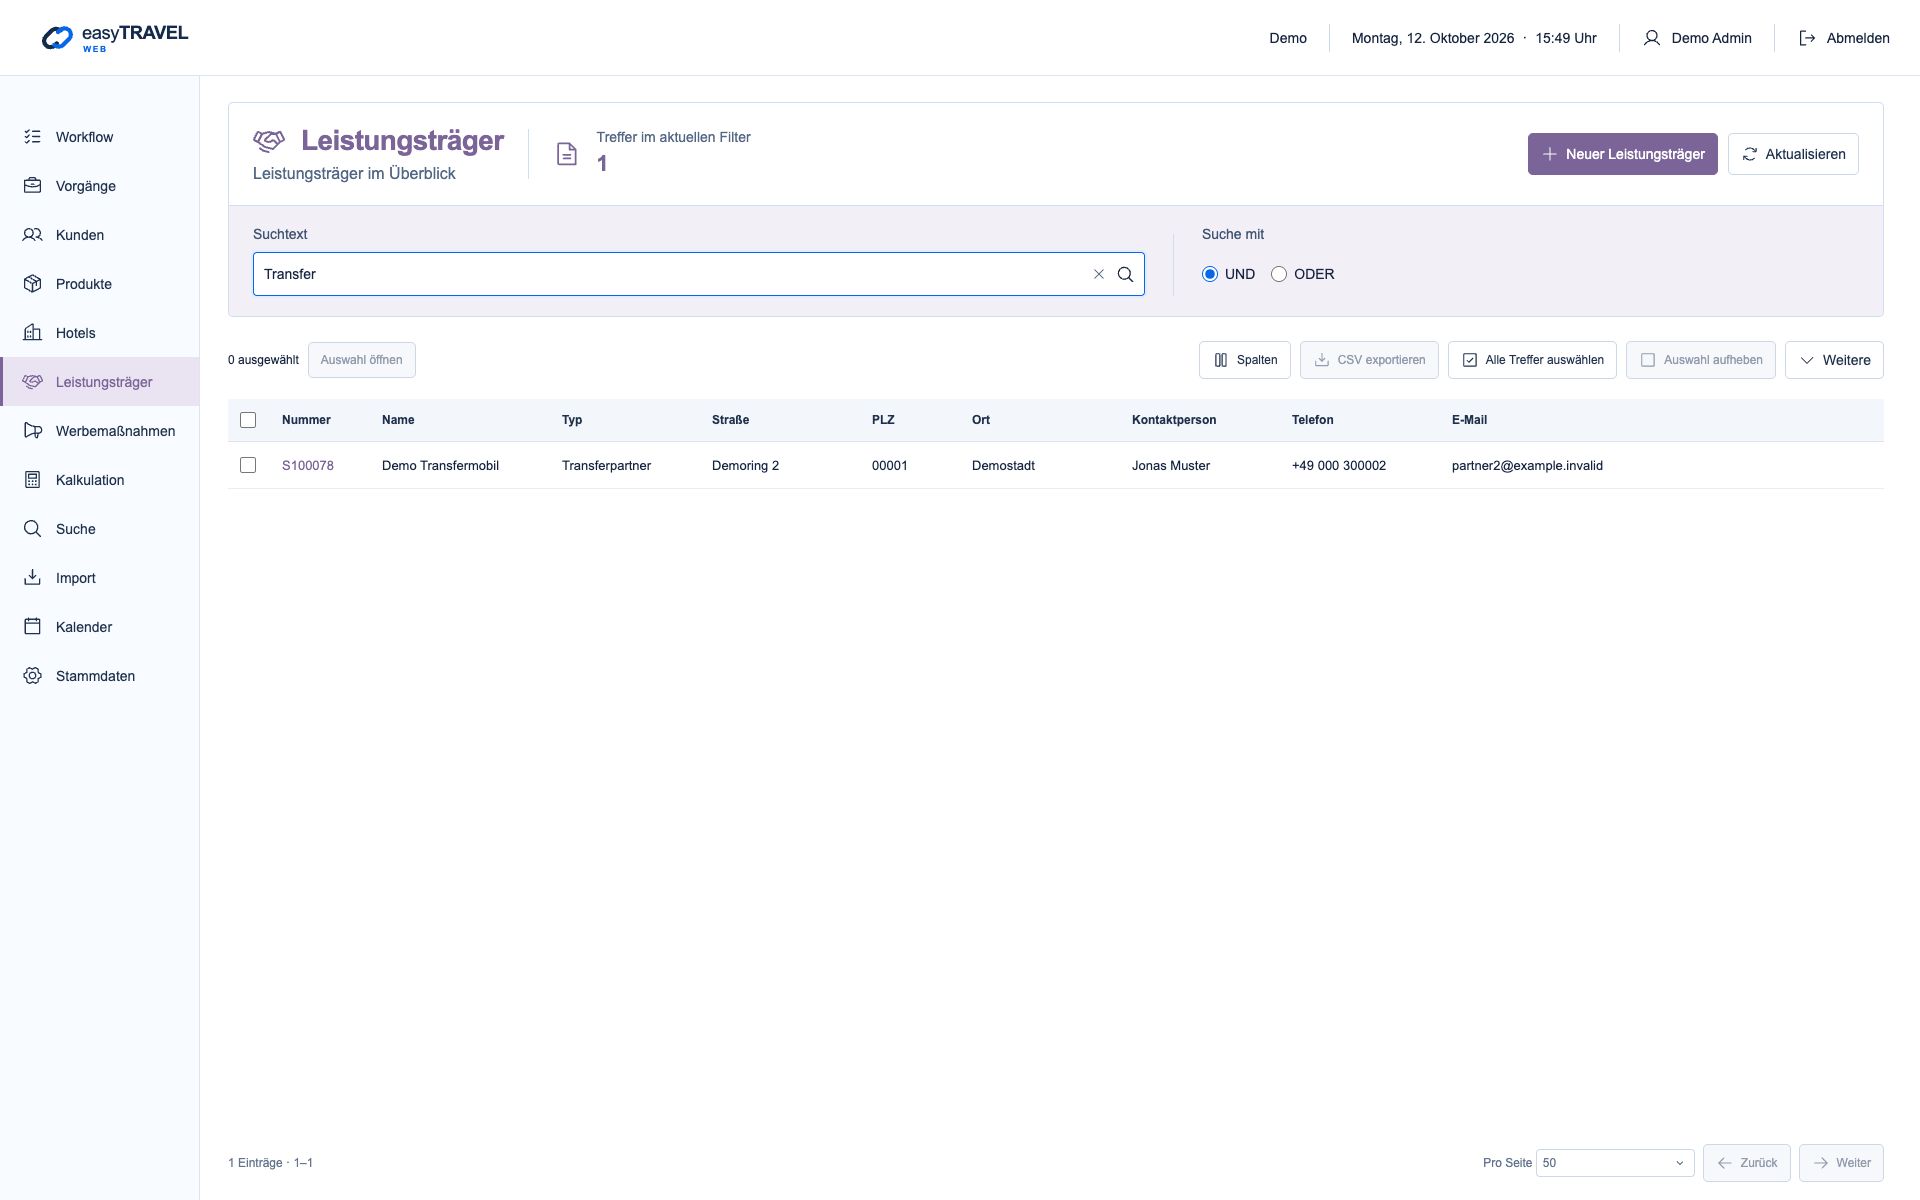Click the Zurück pagination button
This screenshot has height=1200, width=1920.
(1746, 1163)
